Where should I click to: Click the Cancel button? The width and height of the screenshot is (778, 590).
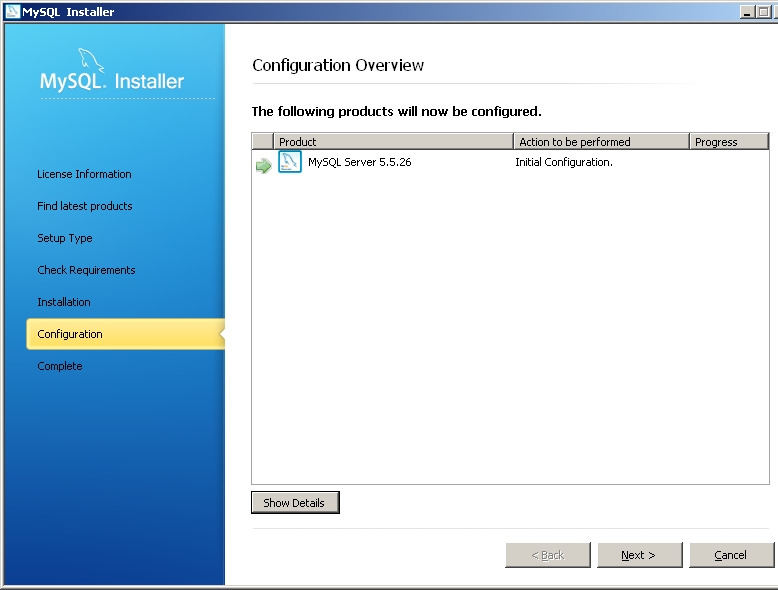click(x=731, y=555)
